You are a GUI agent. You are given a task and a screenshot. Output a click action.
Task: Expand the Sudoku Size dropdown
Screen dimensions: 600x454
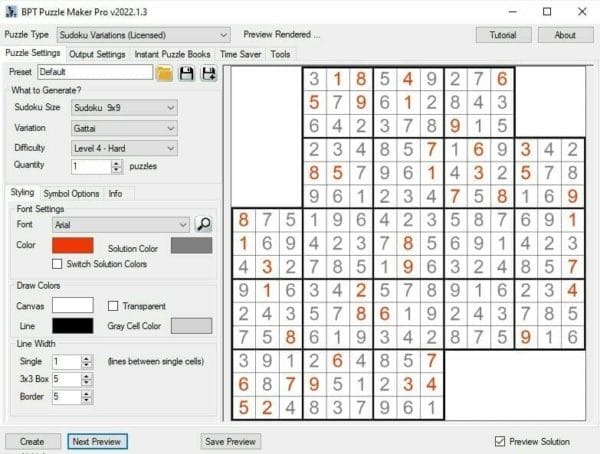tap(124, 108)
